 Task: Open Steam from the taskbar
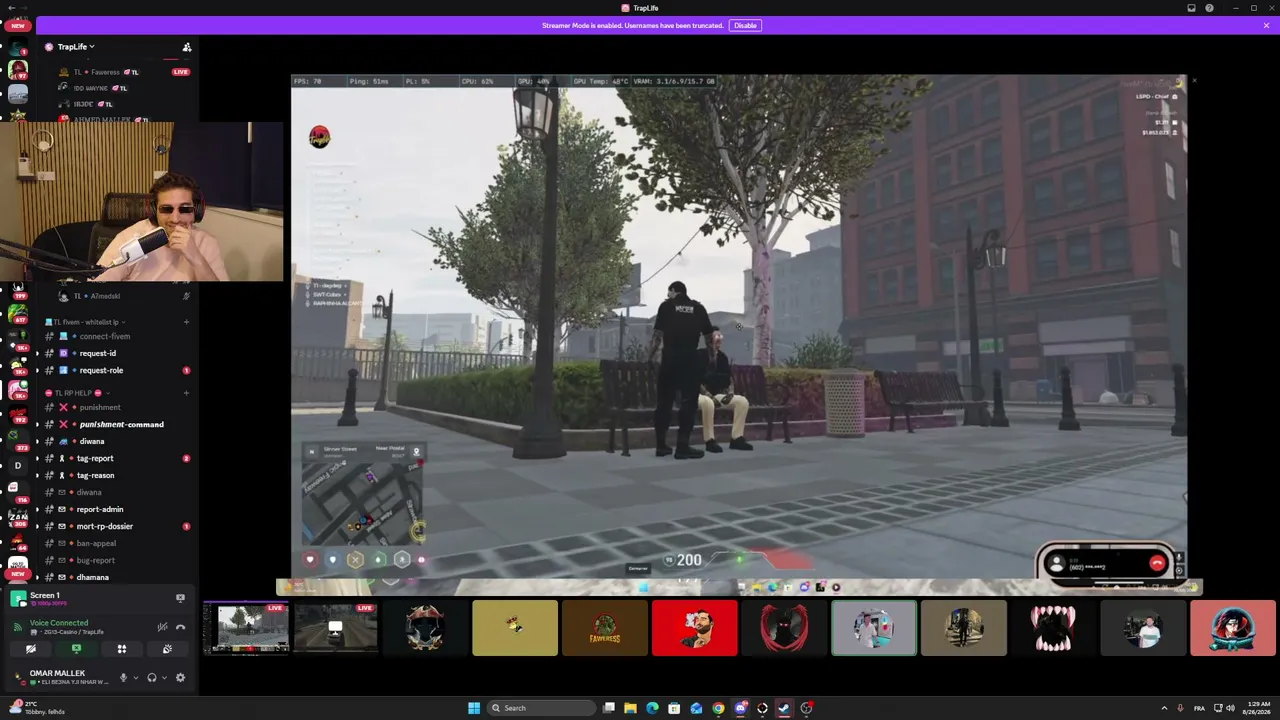pos(784,708)
